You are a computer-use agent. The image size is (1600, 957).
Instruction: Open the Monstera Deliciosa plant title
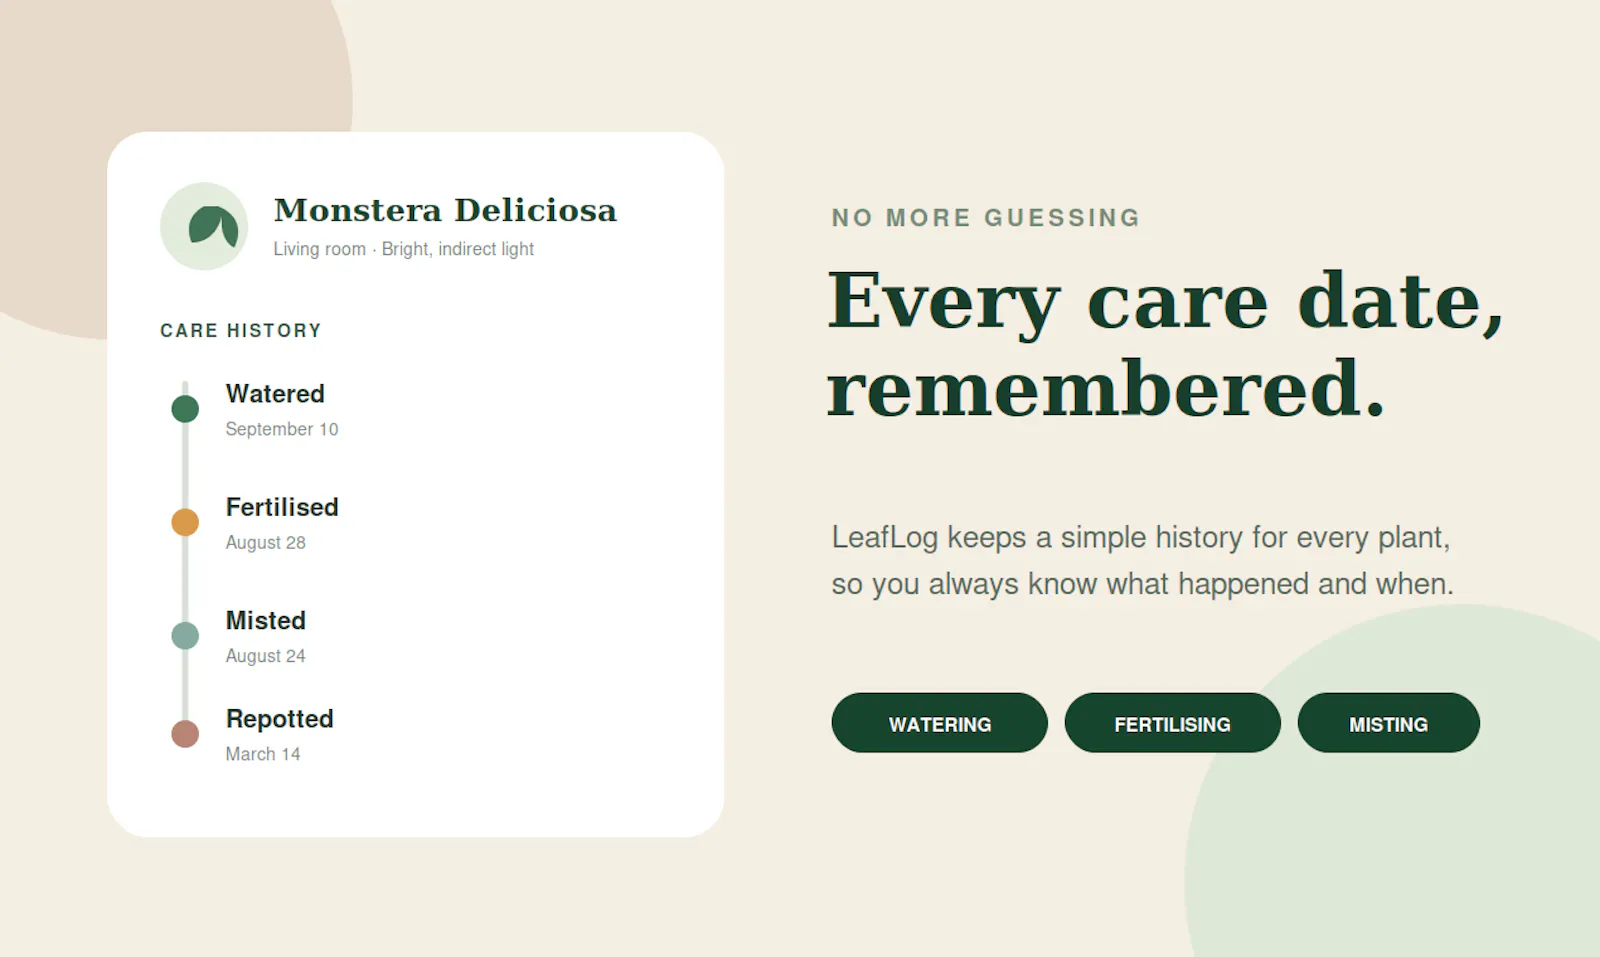tap(446, 210)
